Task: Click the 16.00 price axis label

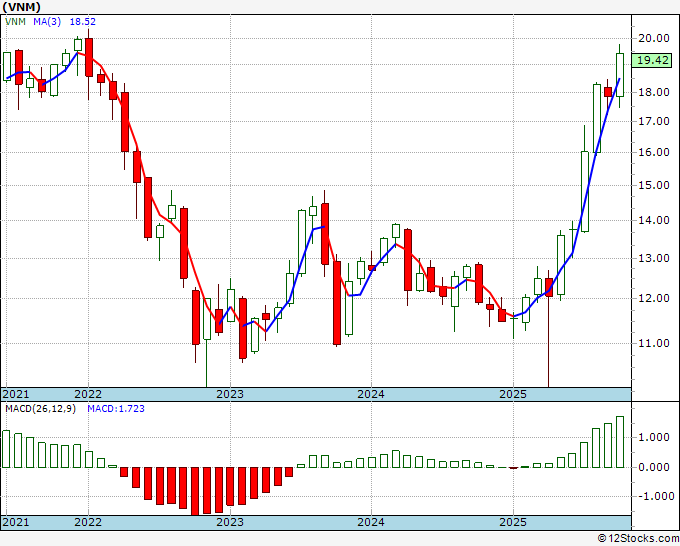Action: click(654, 152)
